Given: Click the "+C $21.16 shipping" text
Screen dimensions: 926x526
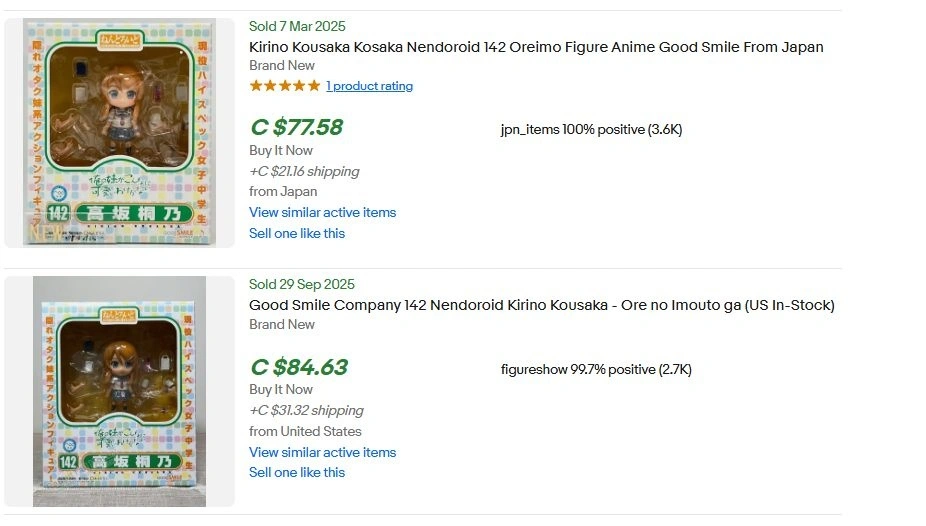Looking at the screenshot, I should [304, 171].
